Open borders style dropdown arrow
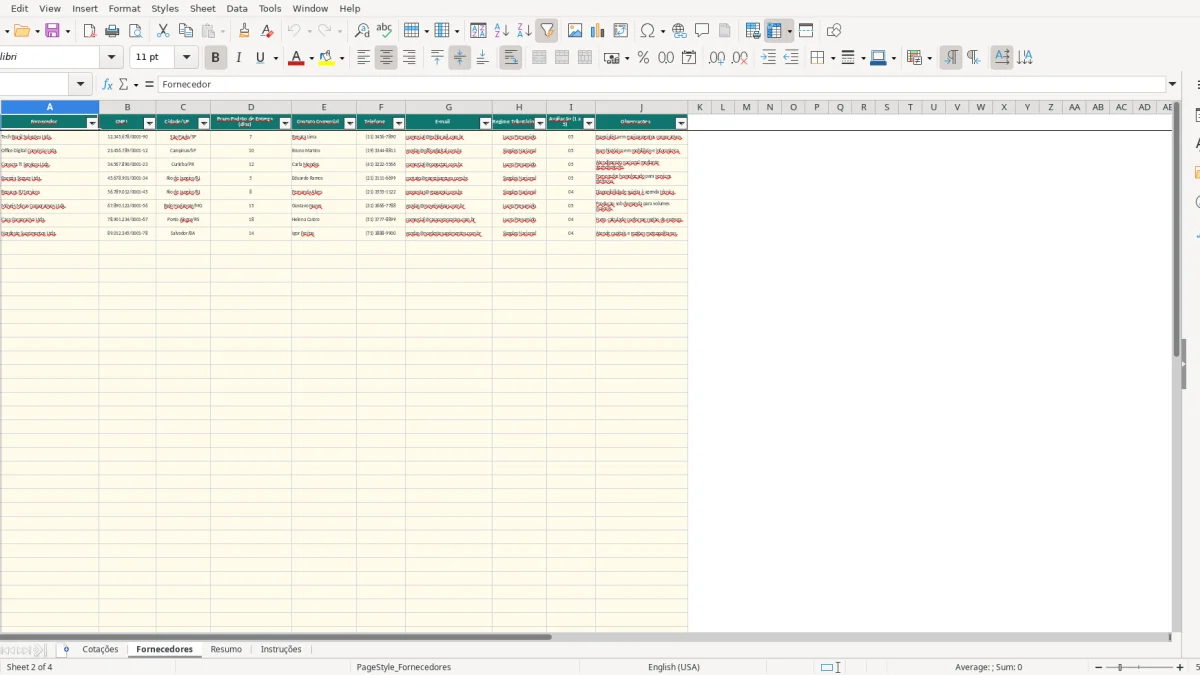The height and width of the screenshot is (675, 1200). point(832,58)
